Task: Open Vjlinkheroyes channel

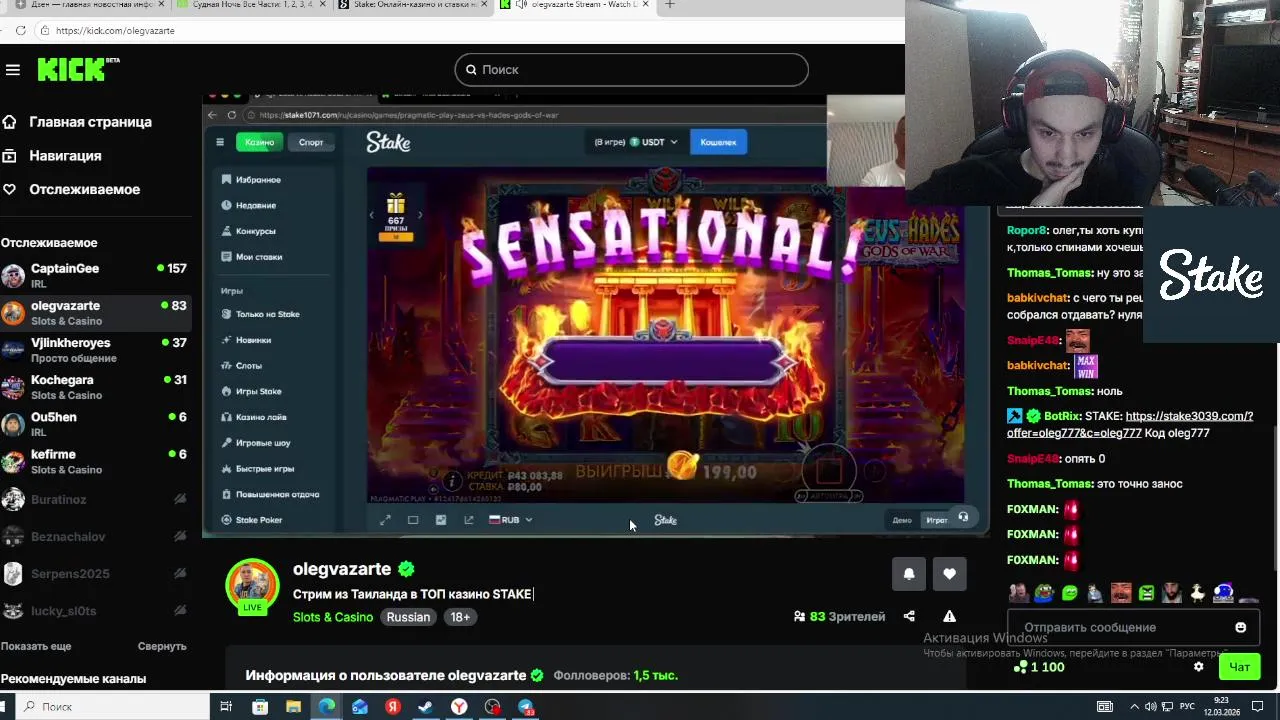Action: pyautogui.click(x=95, y=349)
